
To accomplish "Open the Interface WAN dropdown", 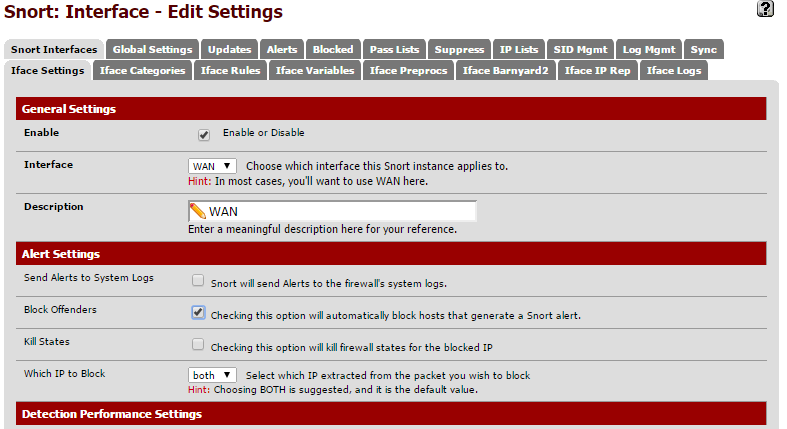I will pos(212,166).
